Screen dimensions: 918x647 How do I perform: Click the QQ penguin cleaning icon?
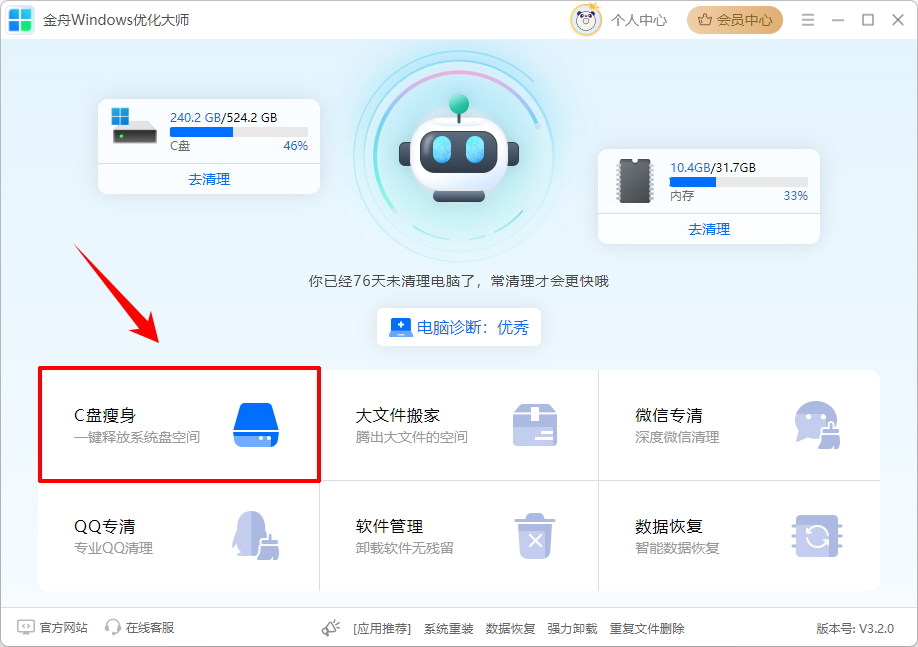(x=255, y=535)
